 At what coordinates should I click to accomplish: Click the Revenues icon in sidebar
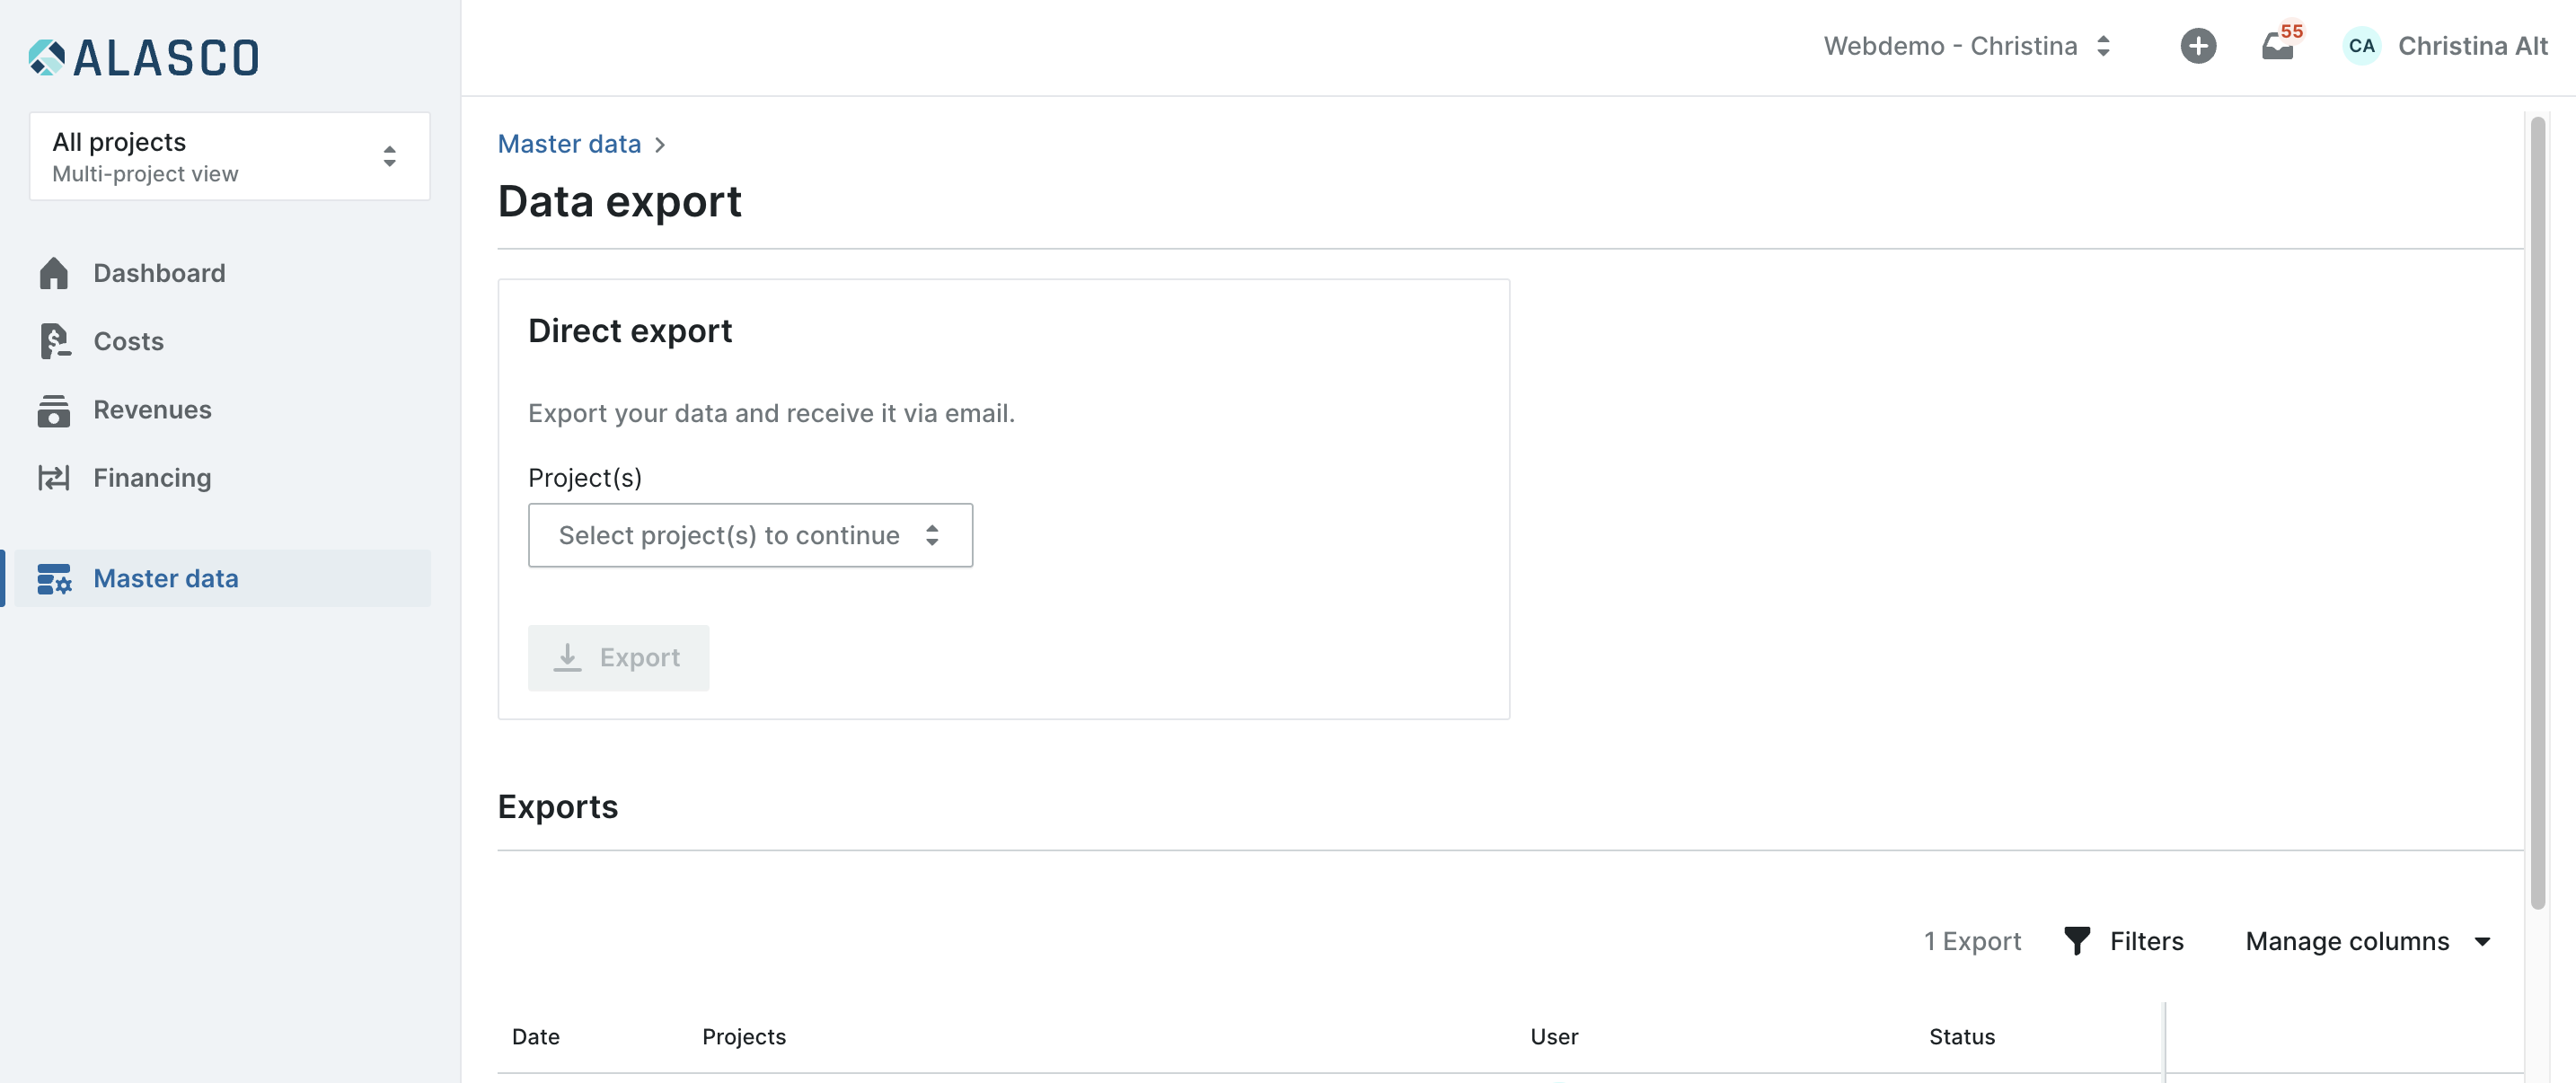pyautogui.click(x=54, y=410)
